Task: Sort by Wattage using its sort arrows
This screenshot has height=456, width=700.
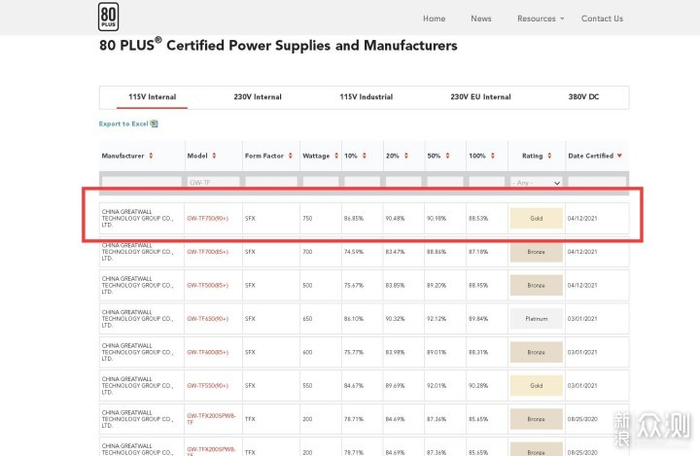Action: [x=336, y=155]
